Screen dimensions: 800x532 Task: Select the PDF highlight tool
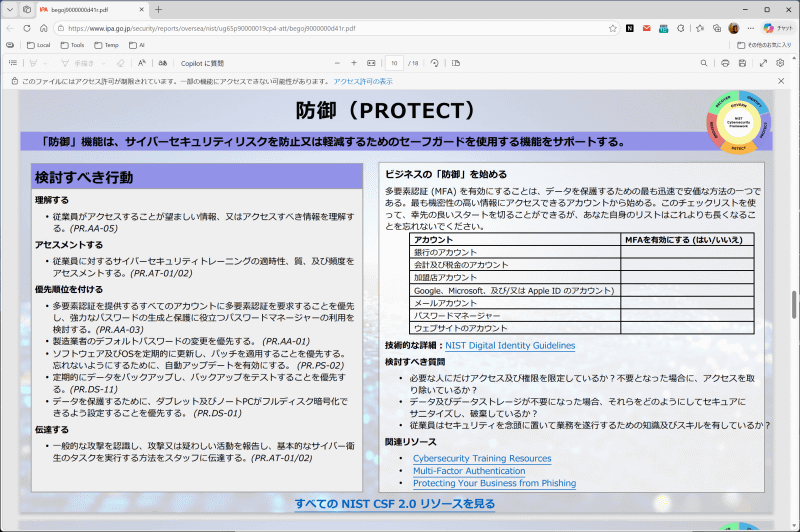point(33,63)
